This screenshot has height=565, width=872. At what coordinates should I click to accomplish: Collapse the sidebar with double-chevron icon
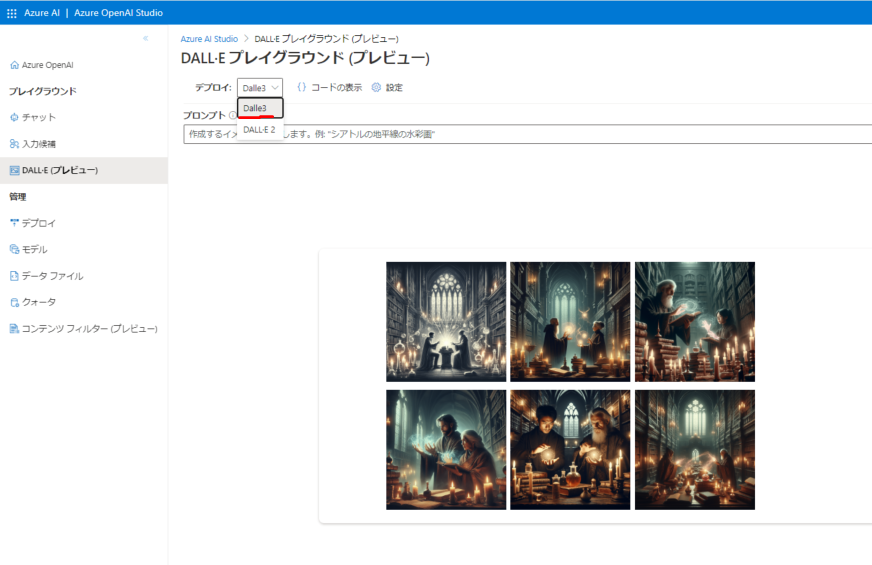tap(146, 38)
